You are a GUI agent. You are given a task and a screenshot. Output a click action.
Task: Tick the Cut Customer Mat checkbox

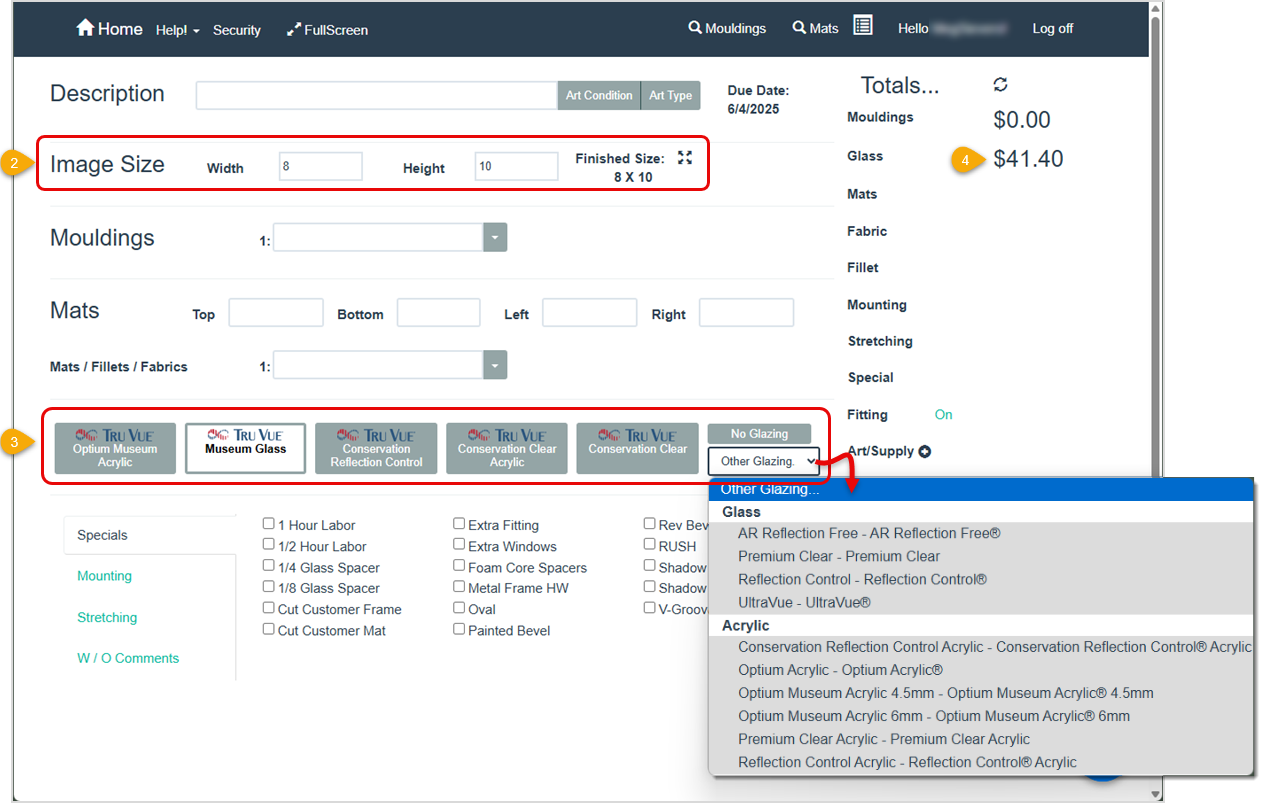(269, 630)
